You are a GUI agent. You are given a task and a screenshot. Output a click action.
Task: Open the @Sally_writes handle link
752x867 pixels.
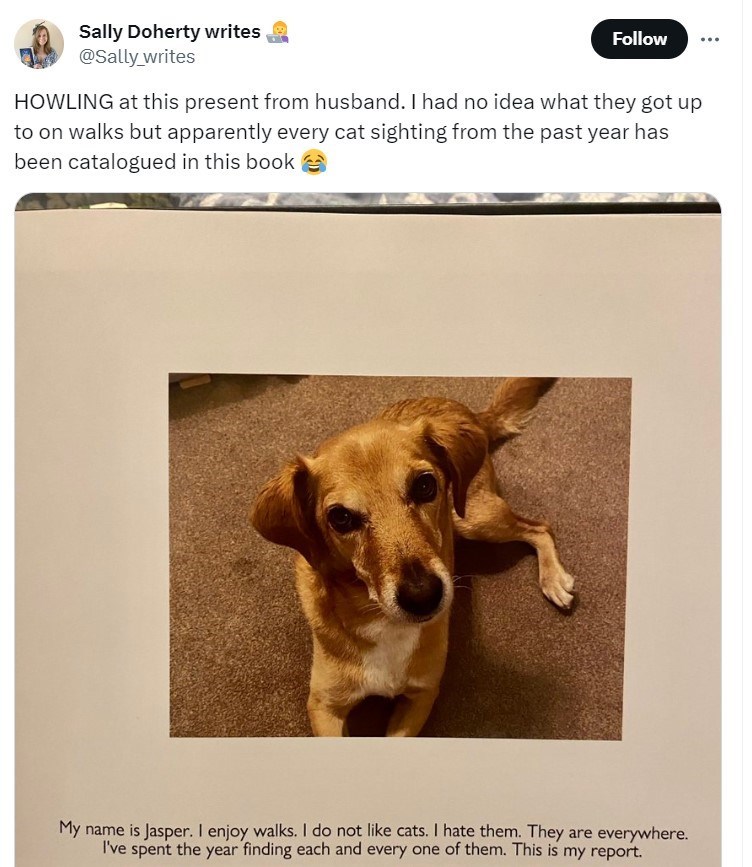(x=137, y=56)
